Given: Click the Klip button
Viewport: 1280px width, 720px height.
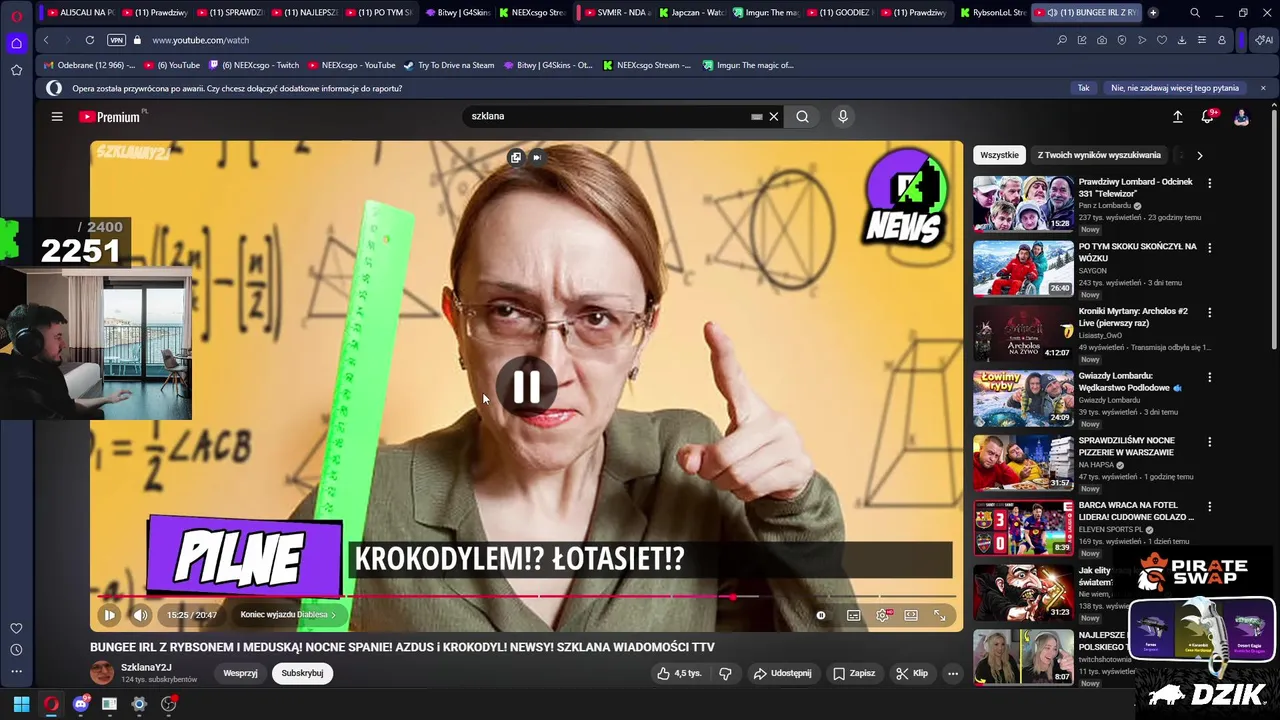Looking at the screenshot, I should click(912, 673).
